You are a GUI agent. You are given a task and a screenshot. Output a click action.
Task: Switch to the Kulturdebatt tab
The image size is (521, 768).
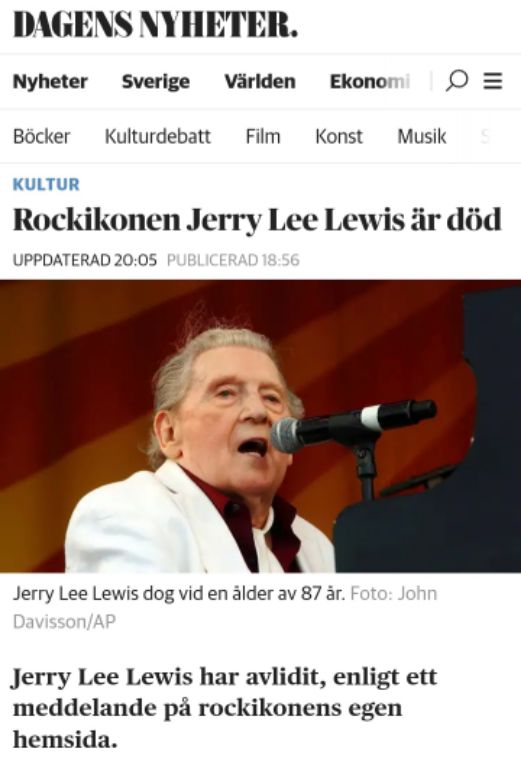click(x=158, y=136)
